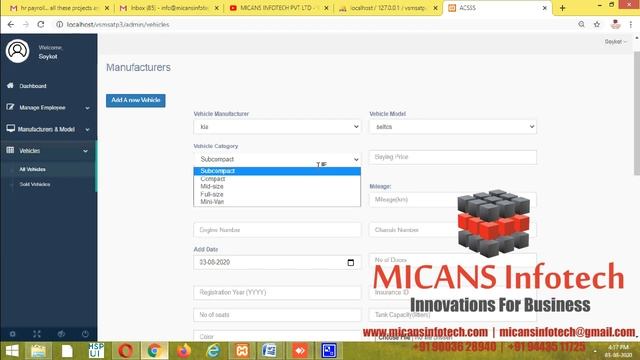Select Subcompact option in list

(x=277, y=171)
